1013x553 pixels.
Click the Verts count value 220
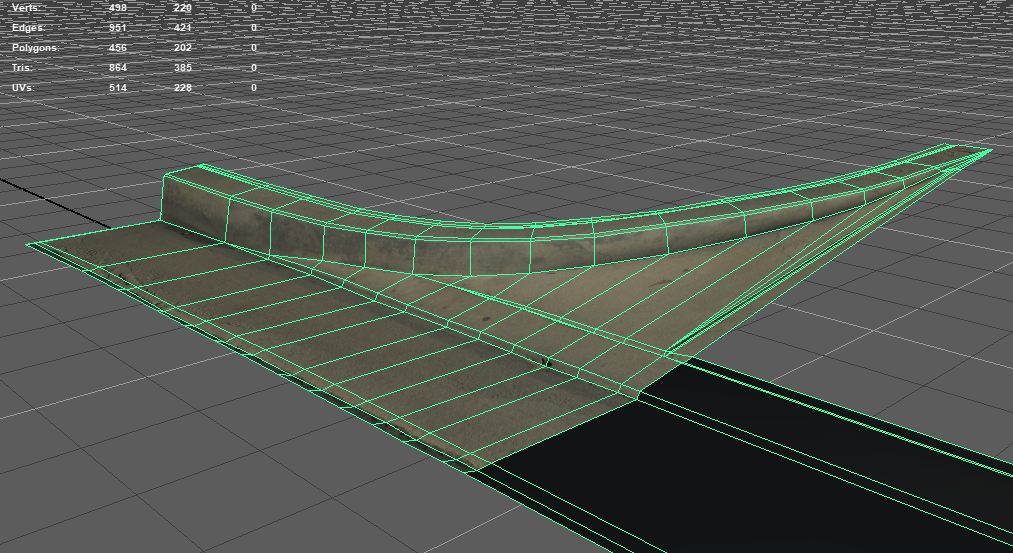click(x=183, y=8)
